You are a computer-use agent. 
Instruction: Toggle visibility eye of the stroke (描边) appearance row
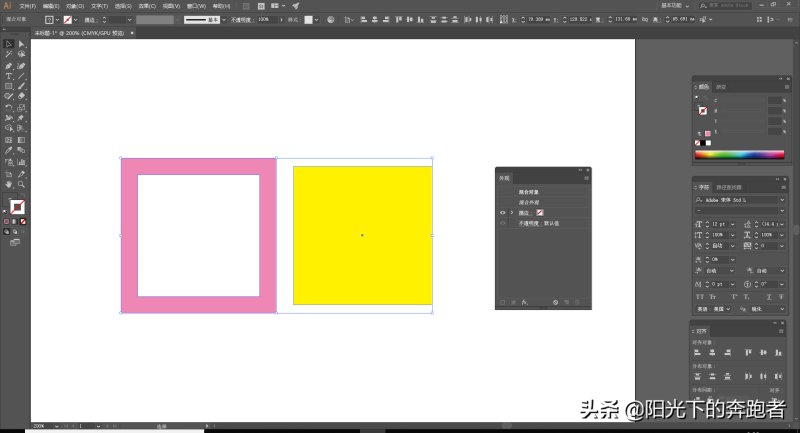click(x=502, y=213)
